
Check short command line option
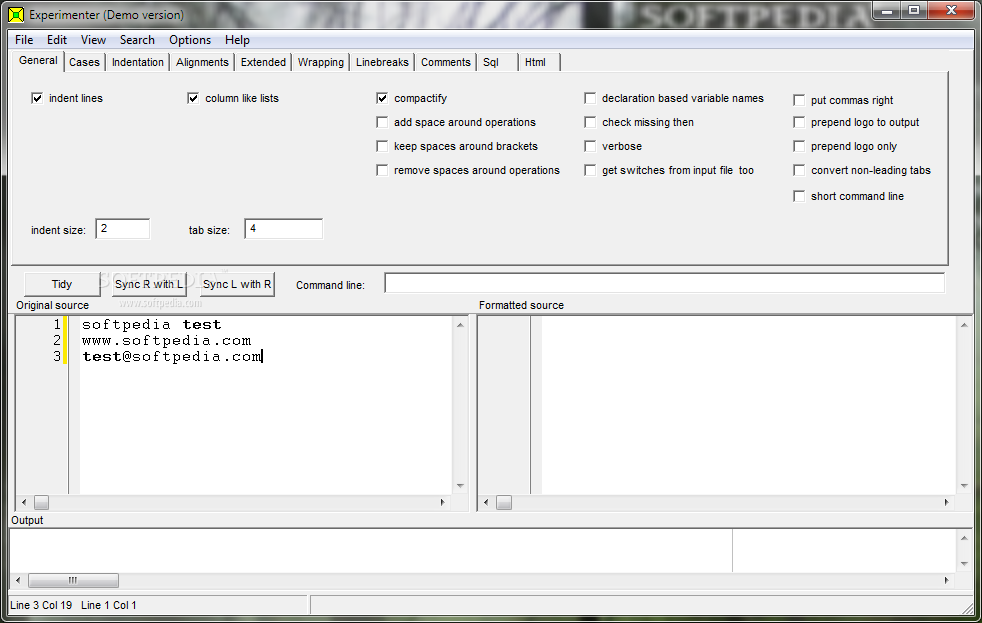[799, 196]
